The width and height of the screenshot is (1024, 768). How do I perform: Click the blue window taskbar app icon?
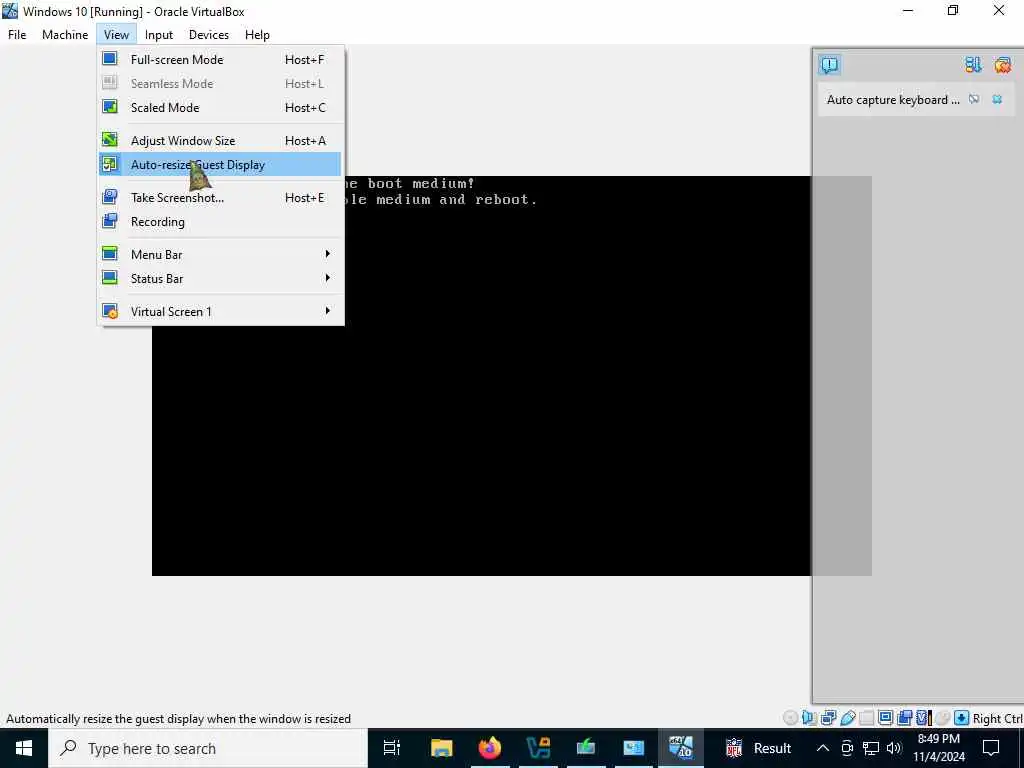click(633, 748)
